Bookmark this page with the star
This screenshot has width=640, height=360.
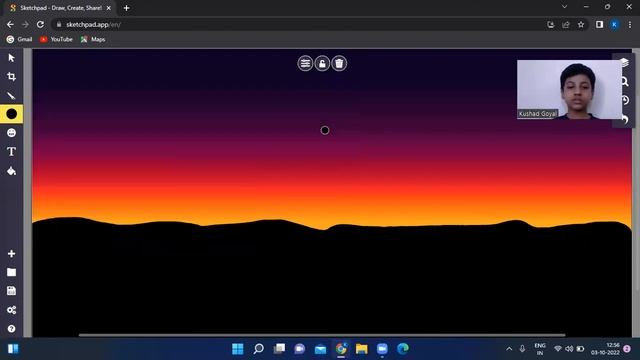click(x=581, y=24)
